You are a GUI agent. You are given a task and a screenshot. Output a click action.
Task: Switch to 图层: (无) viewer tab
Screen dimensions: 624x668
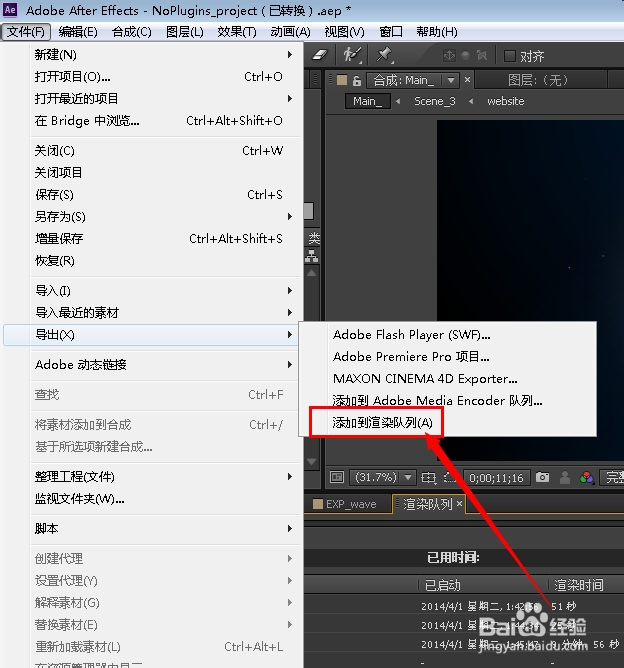click(x=539, y=80)
